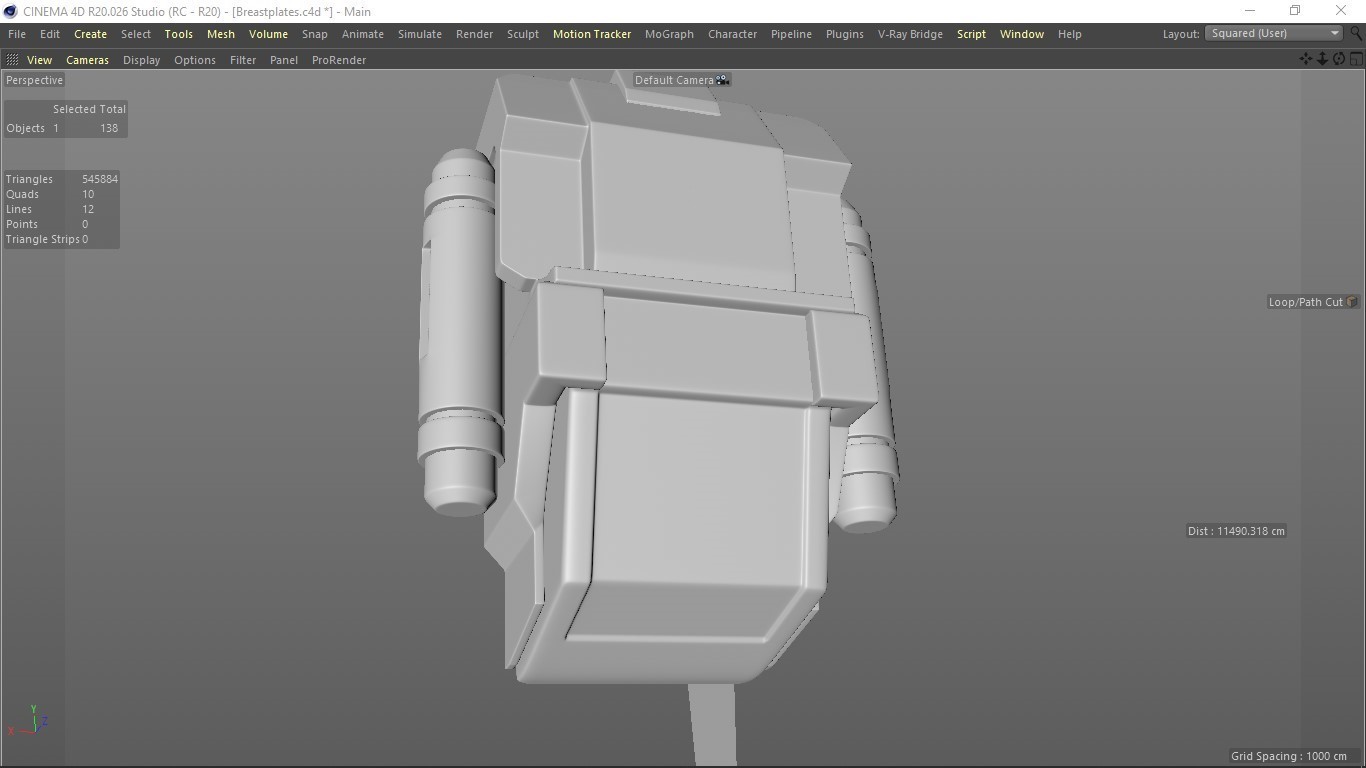Screen dimensions: 1366x768
Task: Open the viewport Cameras menu
Action: pos(87,60)
